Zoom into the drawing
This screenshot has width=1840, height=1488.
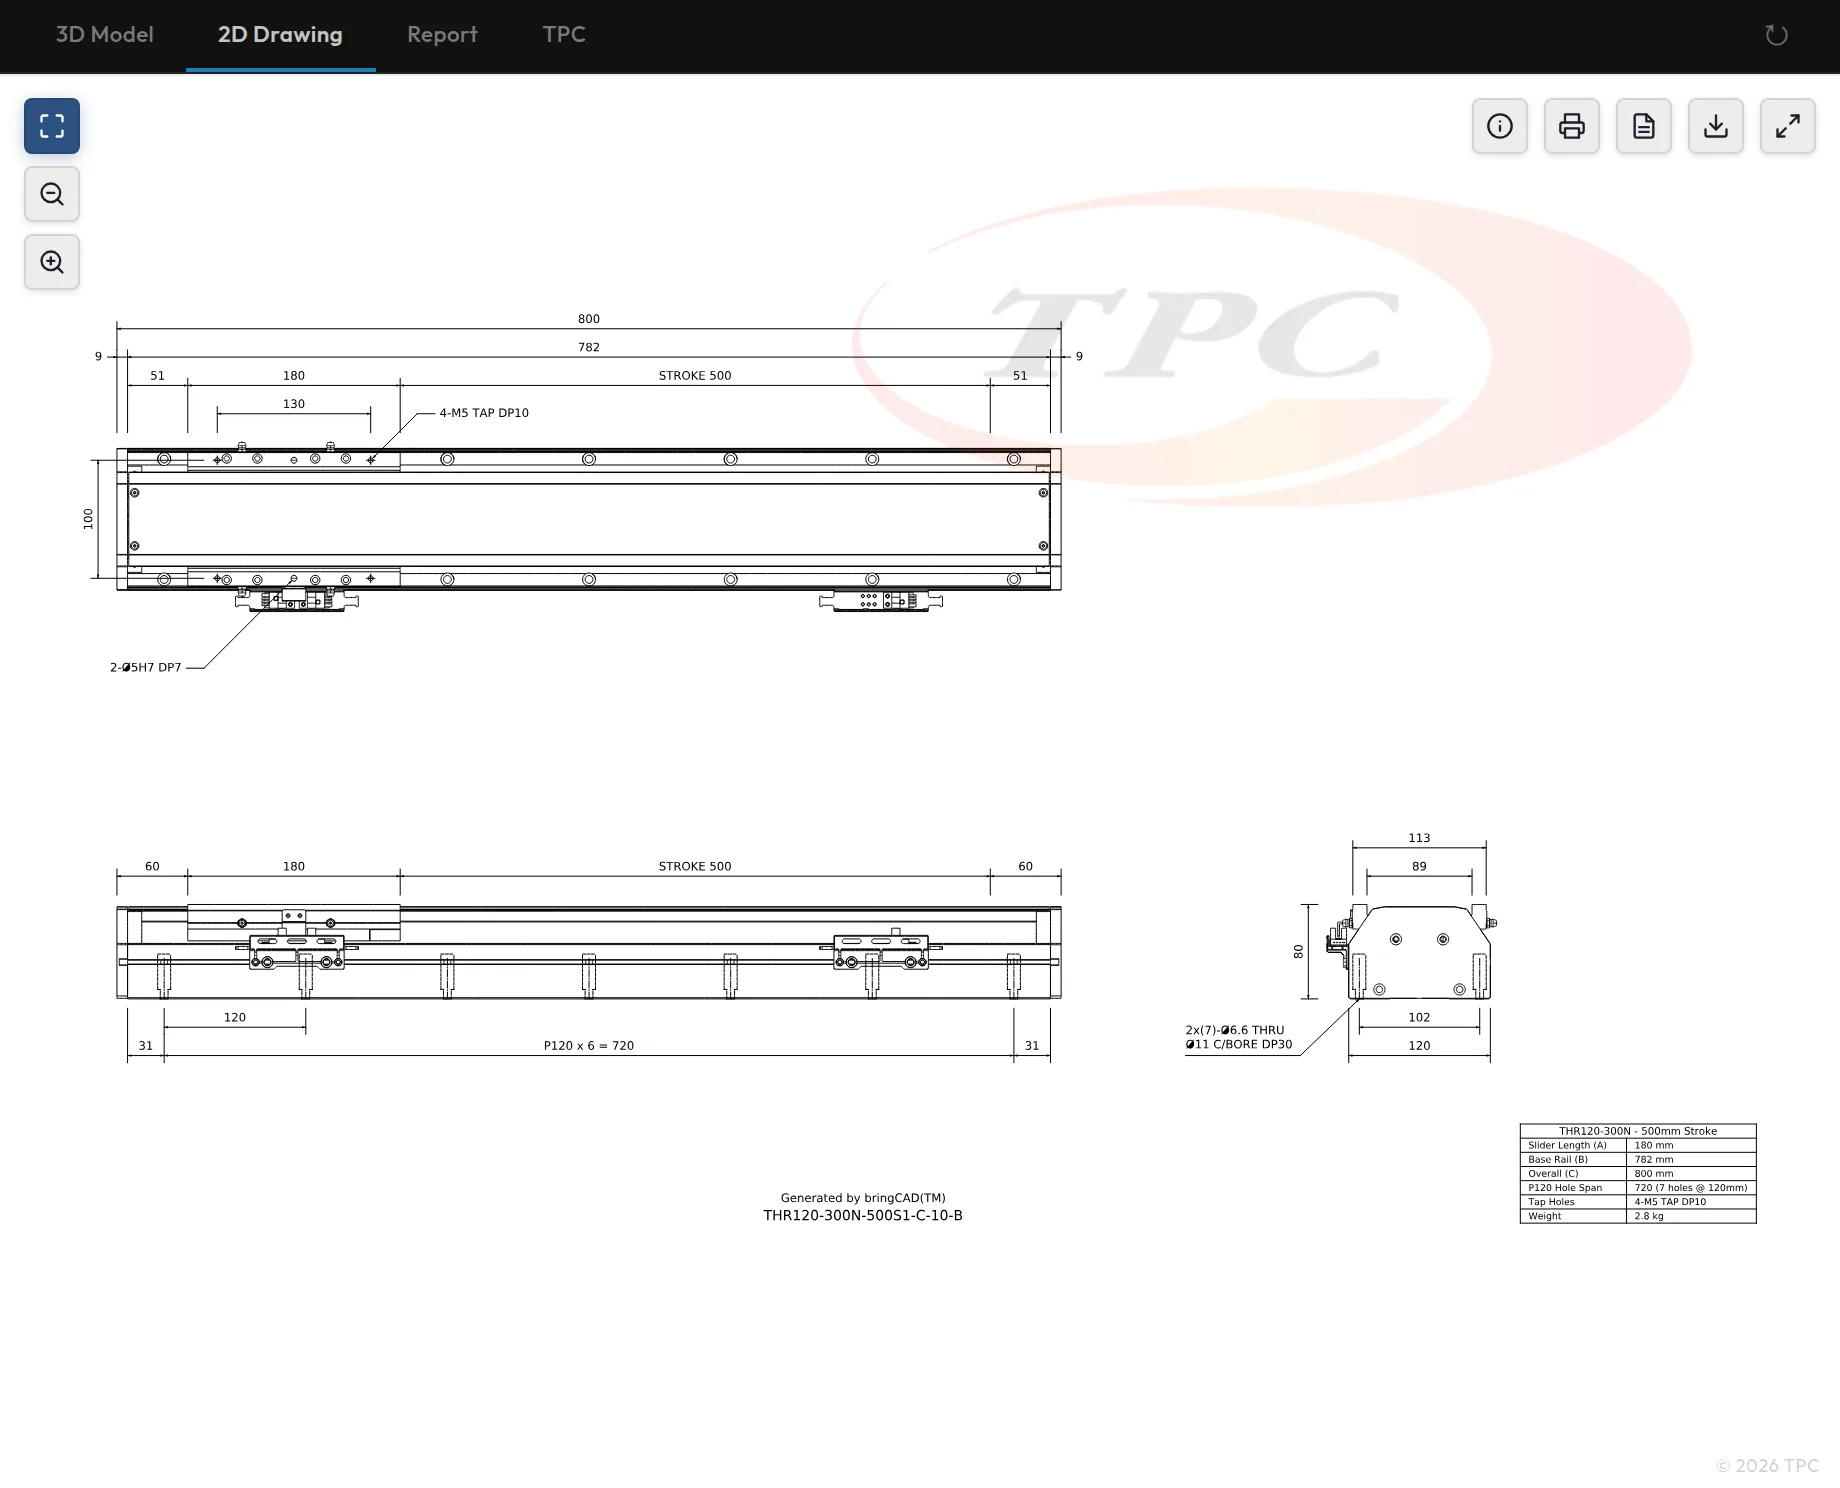point(52,262)
